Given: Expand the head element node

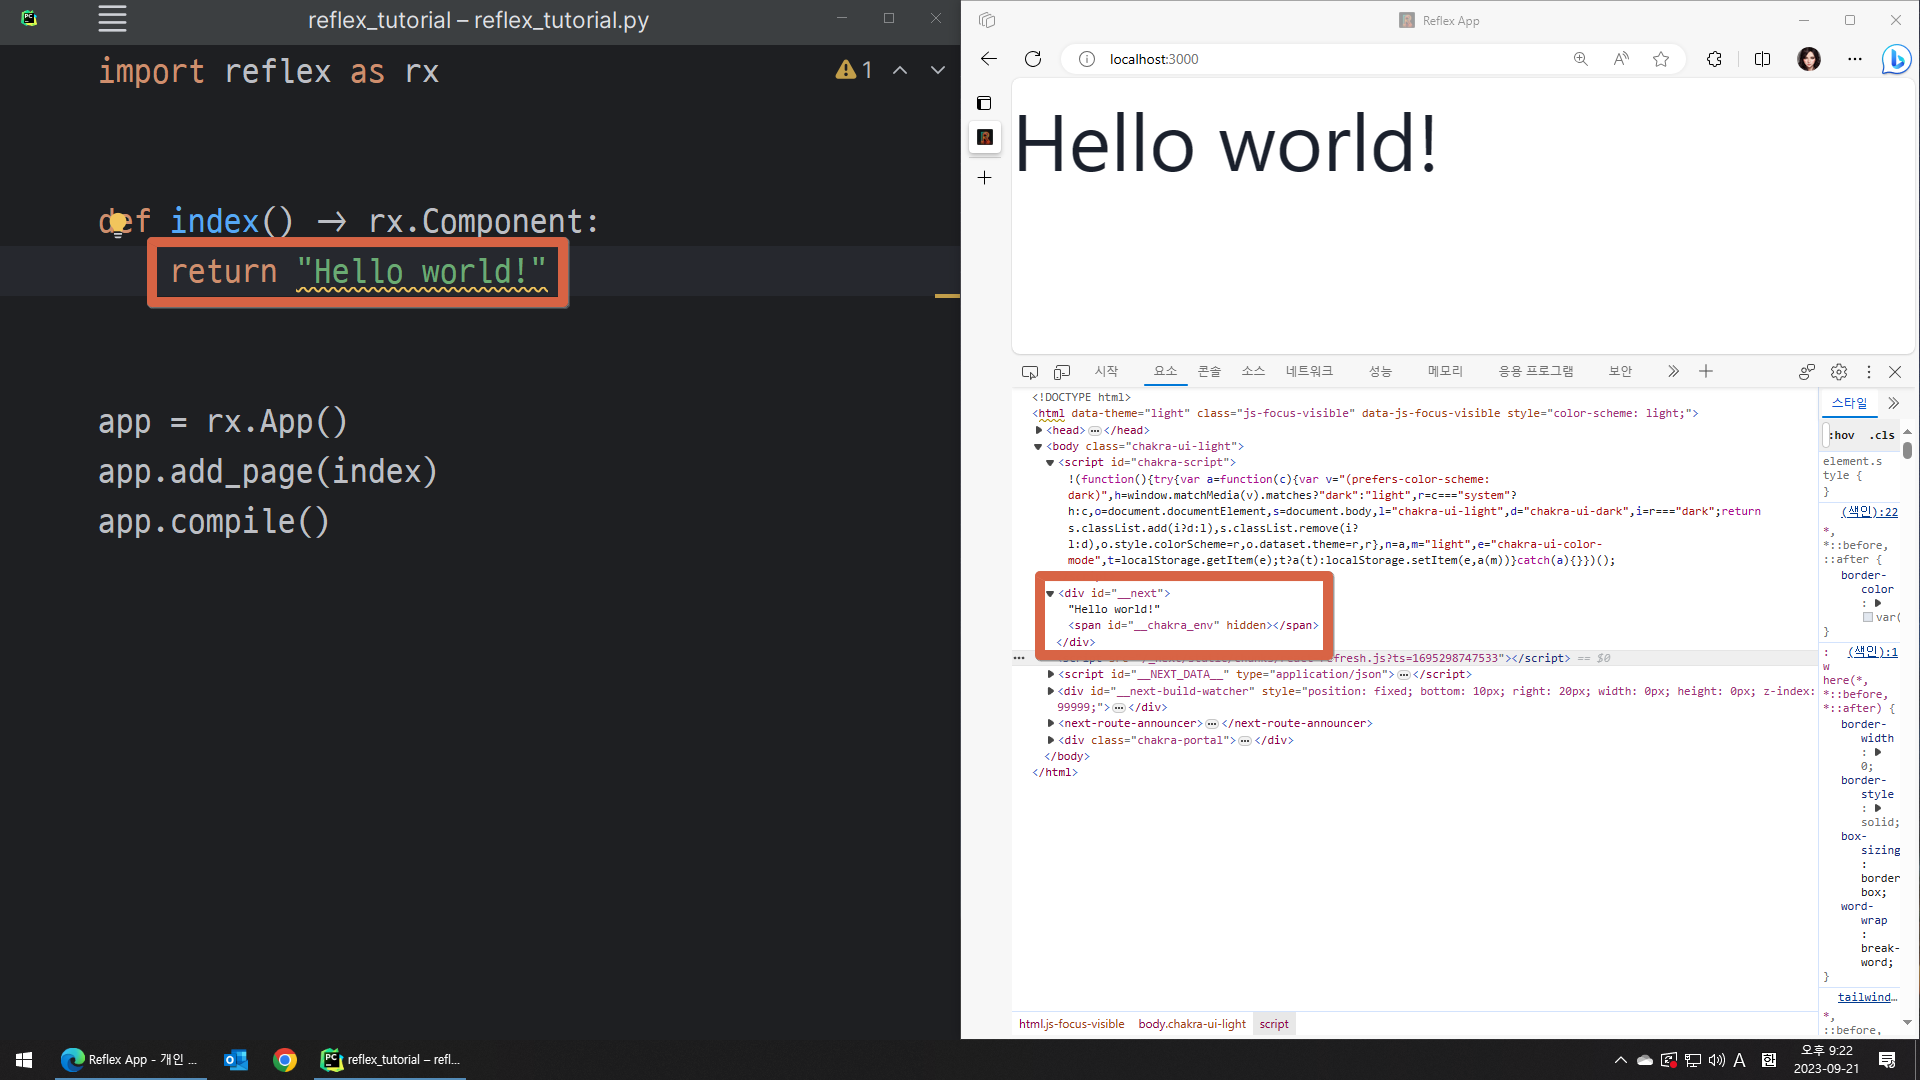Looking at the screenshot, I should pyautogui.click(x=1039, y=430).
